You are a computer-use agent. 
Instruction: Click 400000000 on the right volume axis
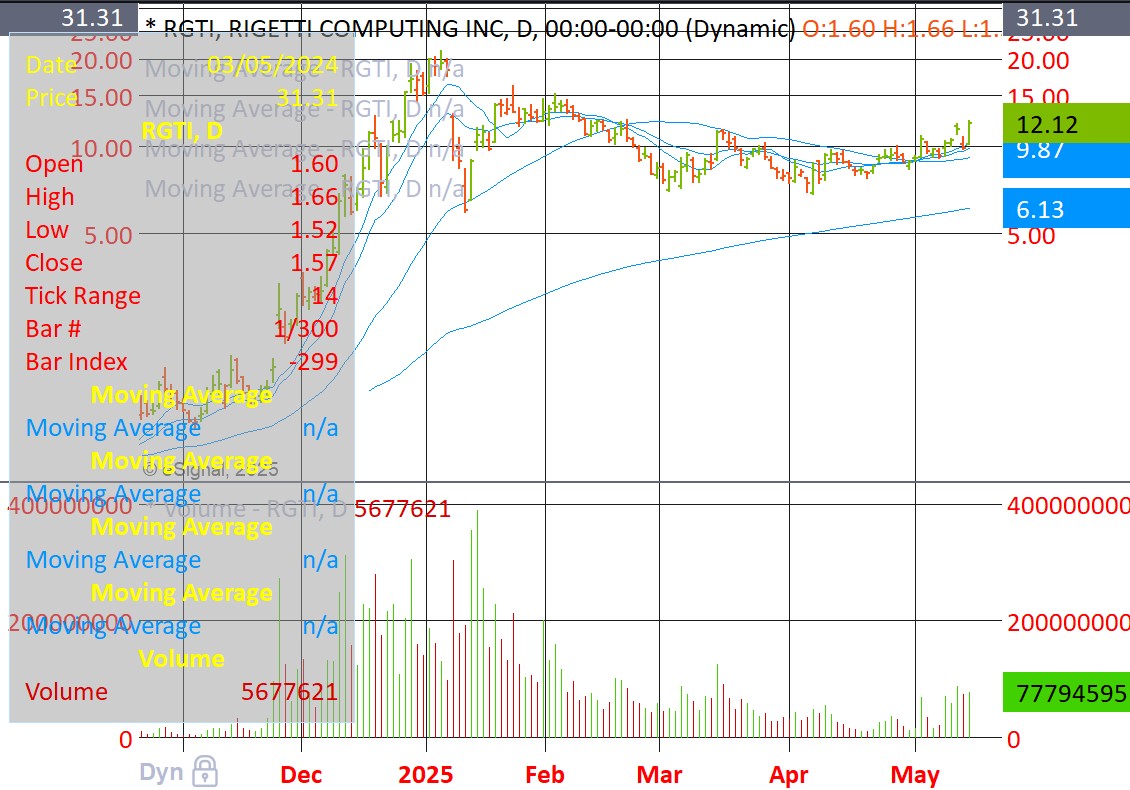coord(1068,505)
